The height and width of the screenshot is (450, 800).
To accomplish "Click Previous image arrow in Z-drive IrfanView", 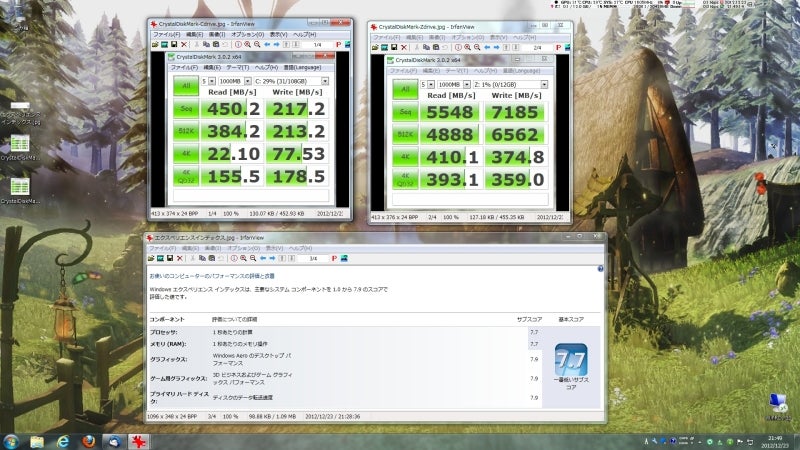I will pyautogui.click(x=487, y=47).
